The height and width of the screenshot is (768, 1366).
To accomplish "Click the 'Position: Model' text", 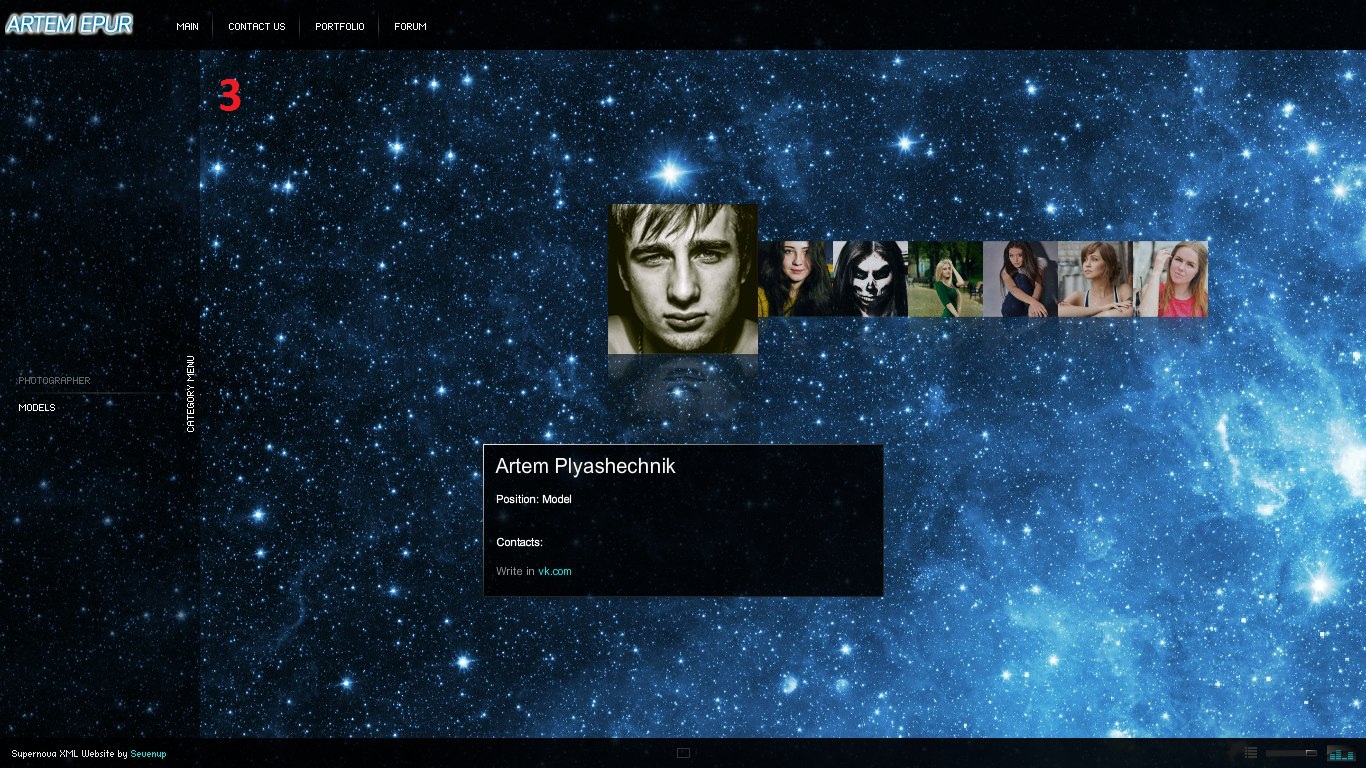I will [534, 499].
